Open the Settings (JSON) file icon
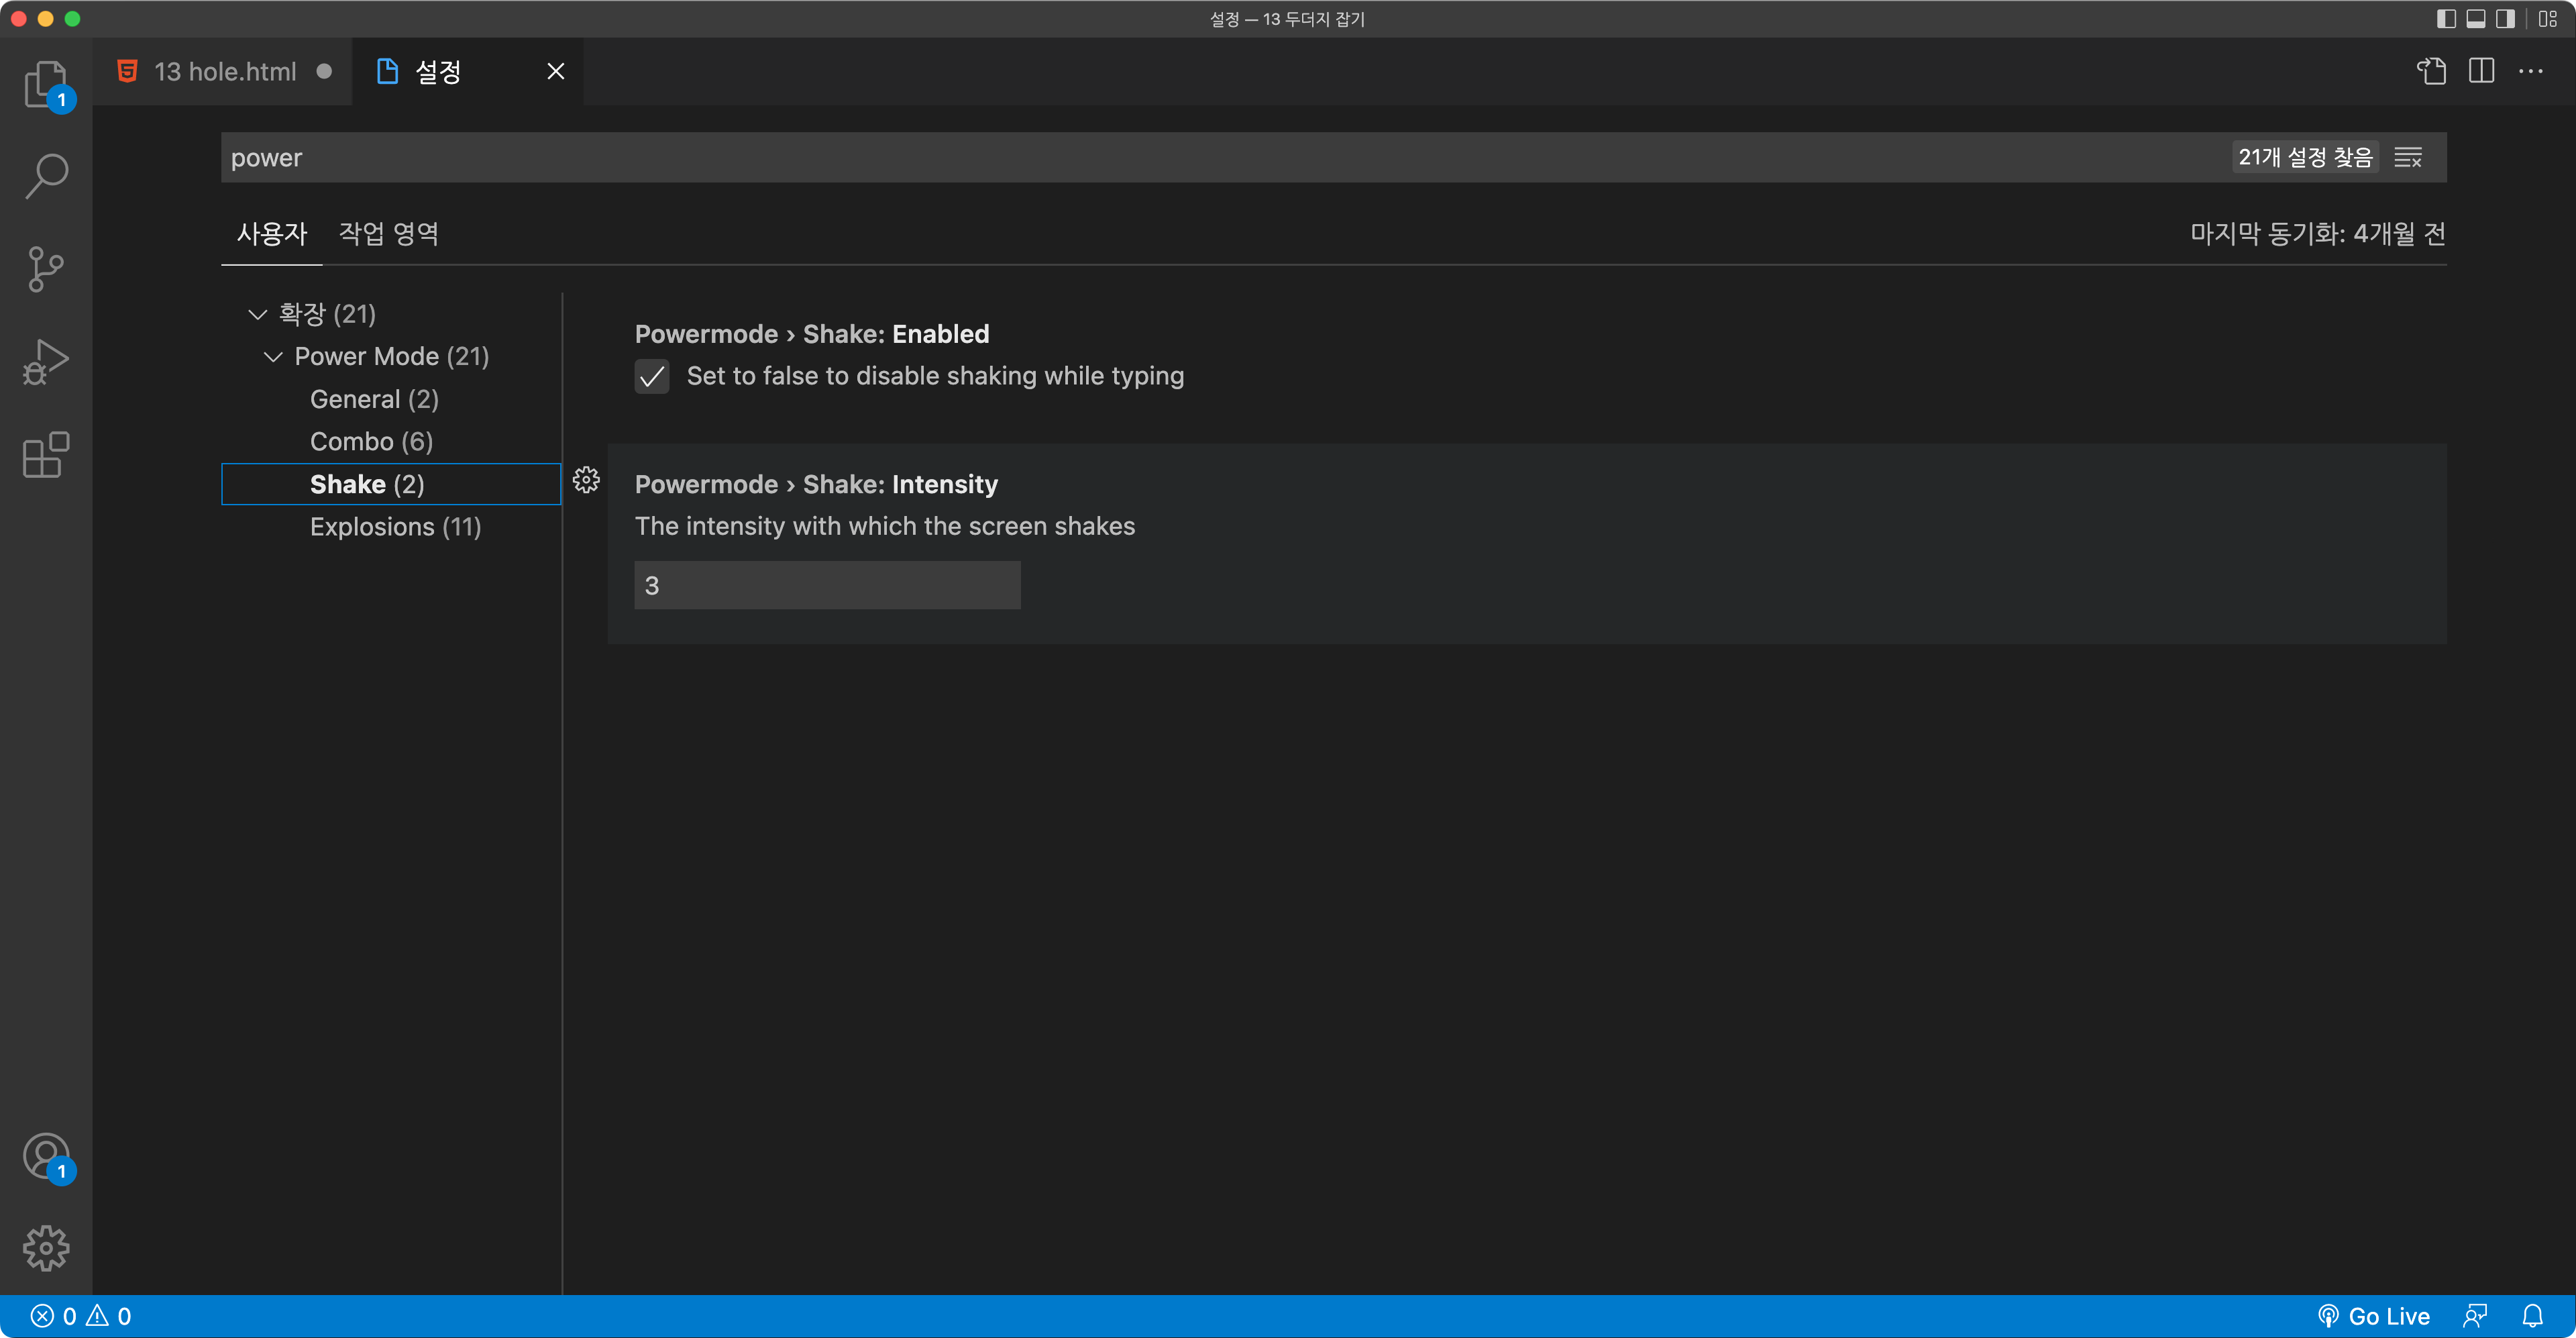 point(2431,71)
